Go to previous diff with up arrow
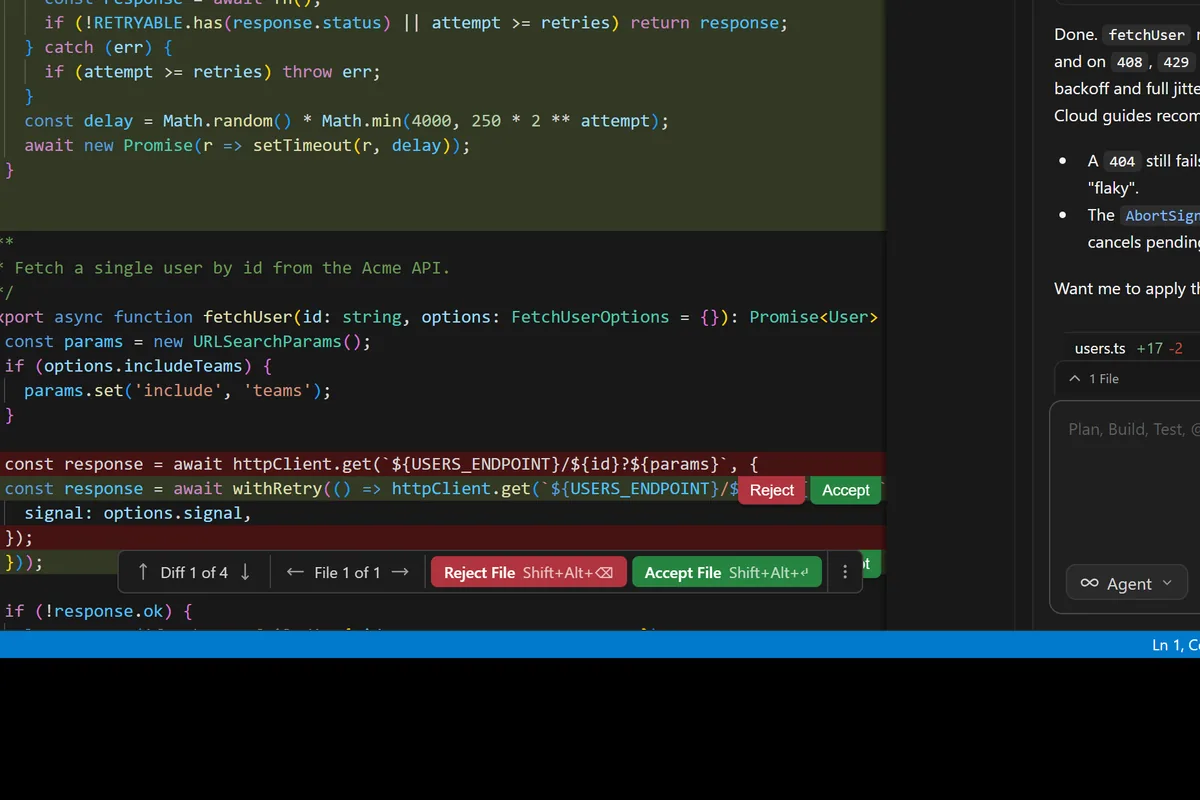 (142, 572)
